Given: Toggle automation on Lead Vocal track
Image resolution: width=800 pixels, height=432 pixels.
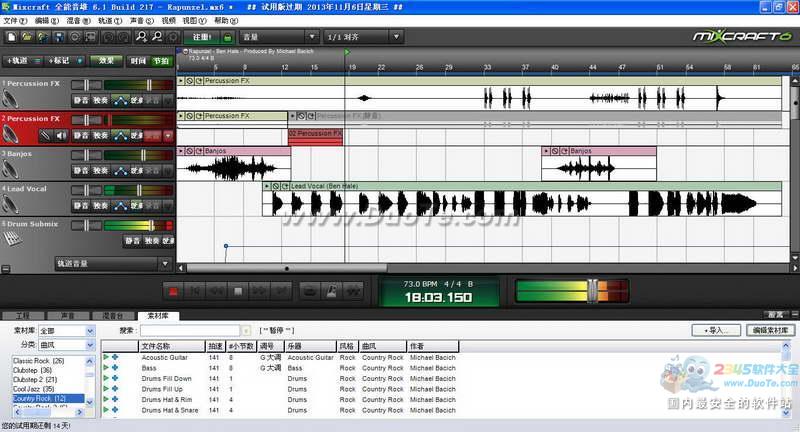Looking at the screenshot, I should 120,206.
